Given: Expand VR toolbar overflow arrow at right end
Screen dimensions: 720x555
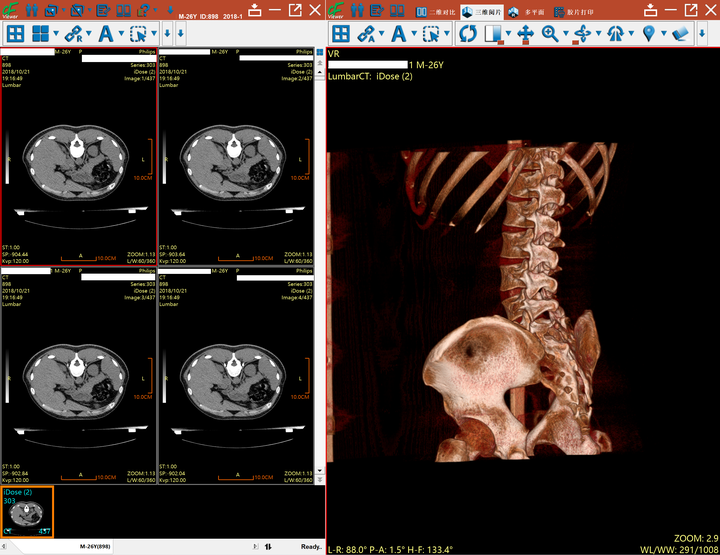Looking at the screenshot, I should click(x=702, y=33).
